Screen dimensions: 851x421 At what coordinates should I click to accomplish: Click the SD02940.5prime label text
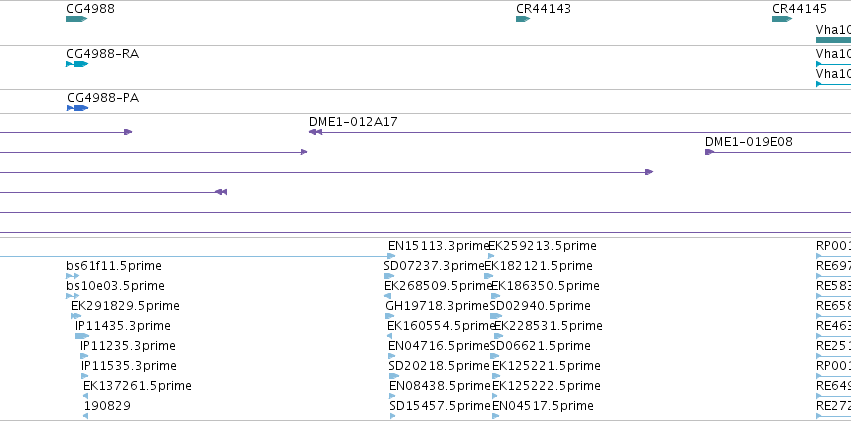pos(540,306)
